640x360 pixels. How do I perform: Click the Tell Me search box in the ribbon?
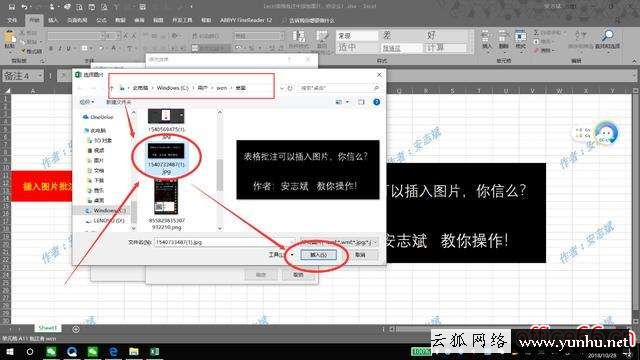tap(311, 20)
